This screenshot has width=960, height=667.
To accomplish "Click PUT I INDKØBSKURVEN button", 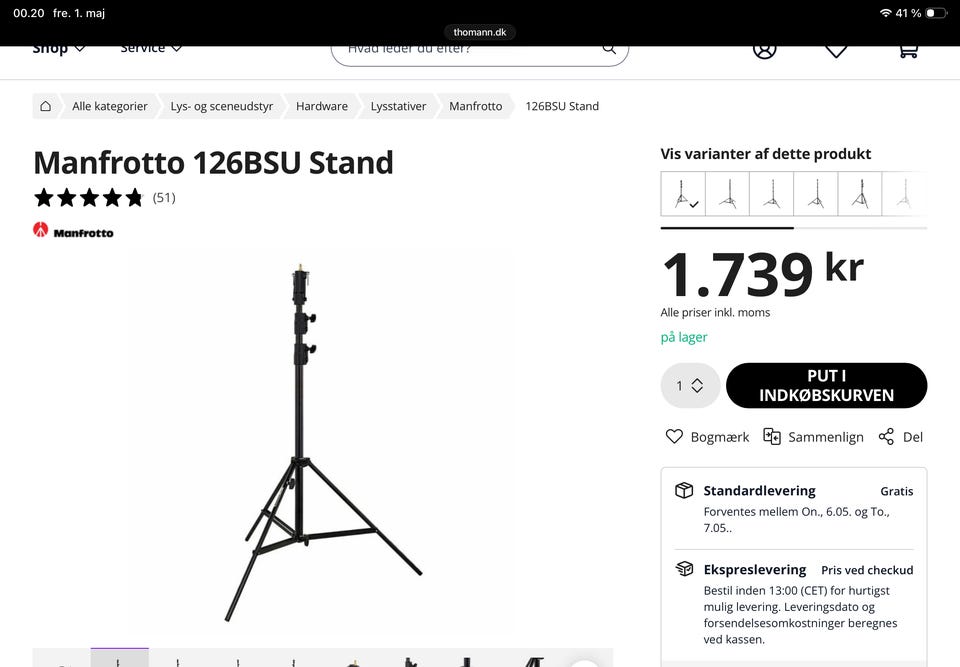I will point(827,385).
